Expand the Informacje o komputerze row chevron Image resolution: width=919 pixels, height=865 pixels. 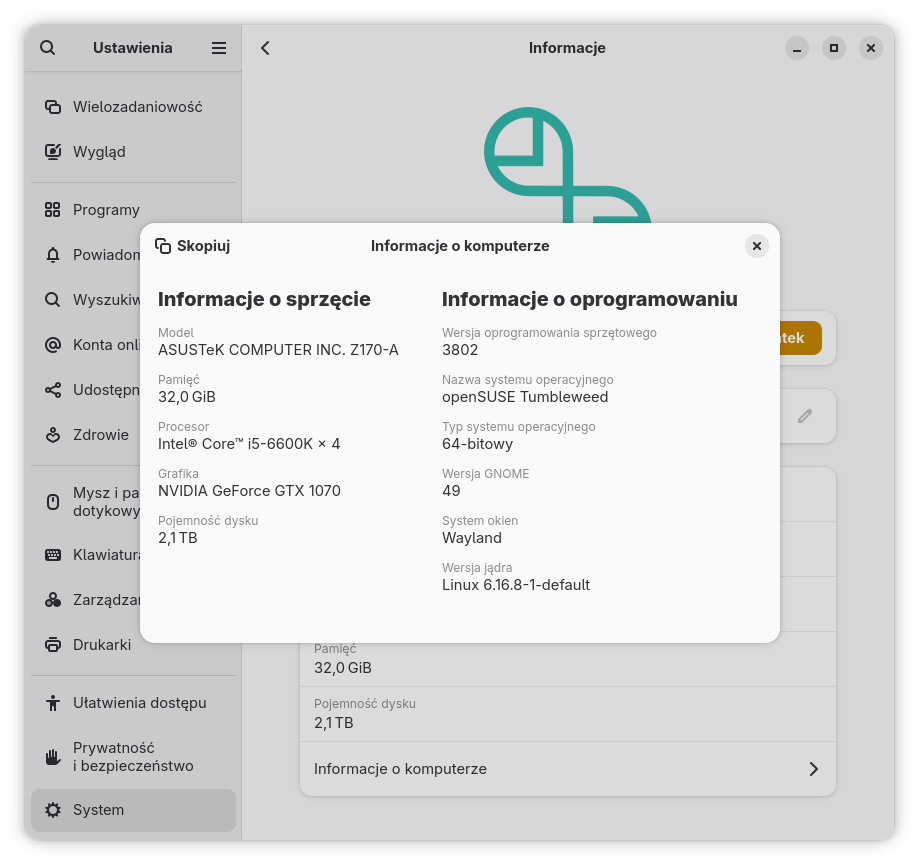click(814, 769)
